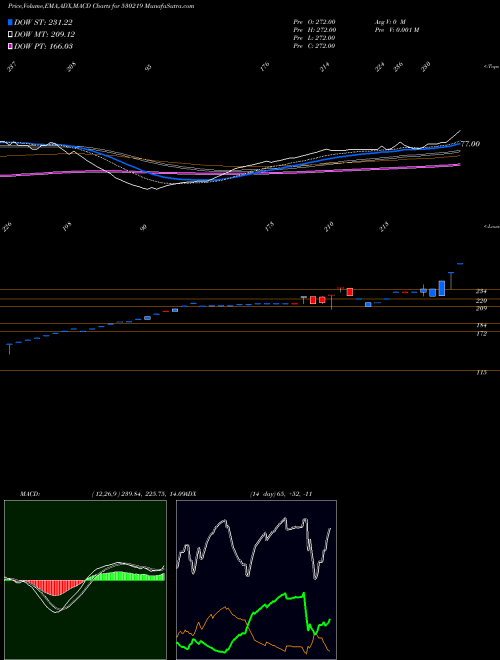Click the 77.00 label on the EMA chart
500x660 pixels.
pos(471,144)
